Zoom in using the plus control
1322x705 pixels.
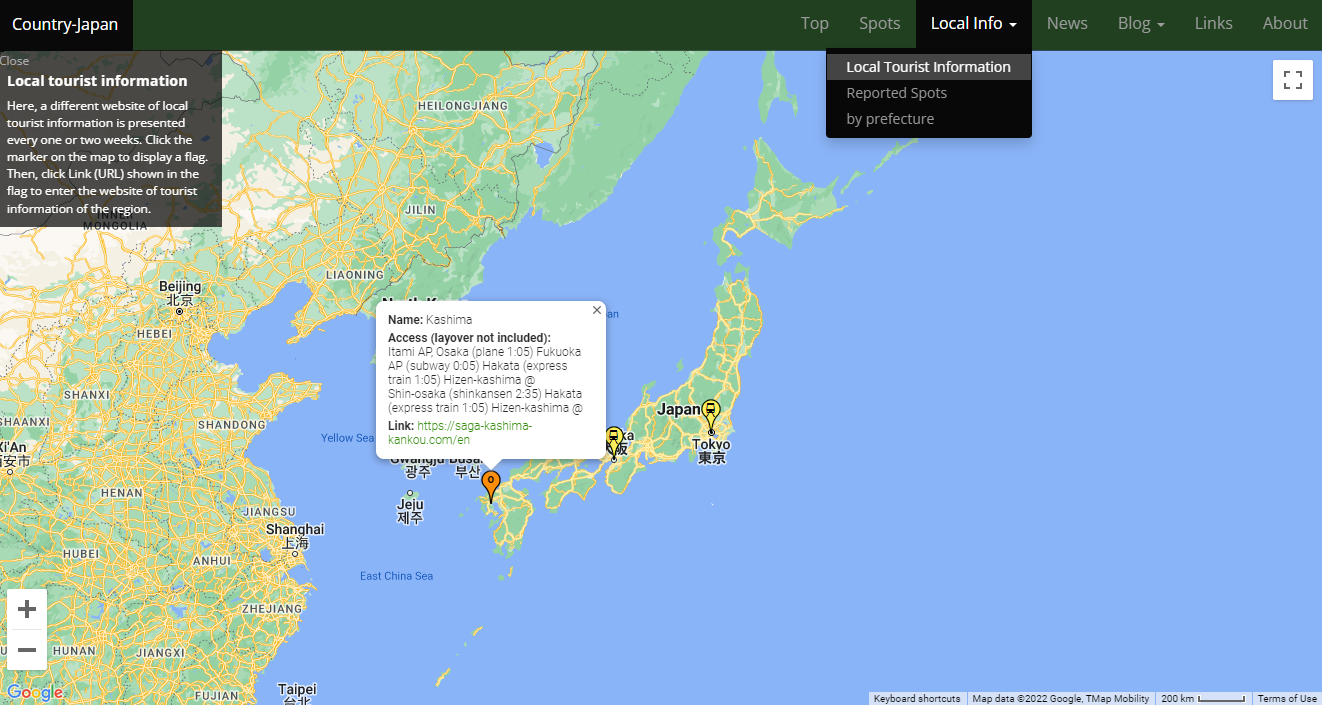click(x=27, y=608)
